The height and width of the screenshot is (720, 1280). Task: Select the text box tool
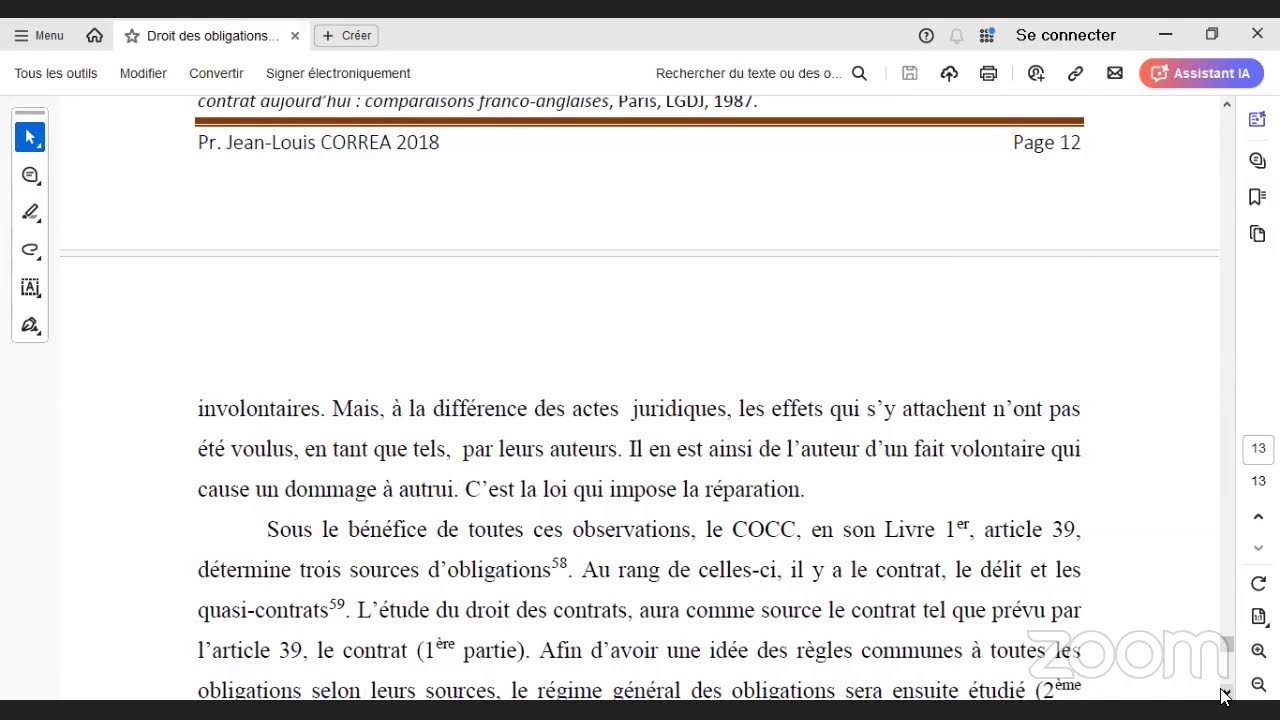coord(30,288)
